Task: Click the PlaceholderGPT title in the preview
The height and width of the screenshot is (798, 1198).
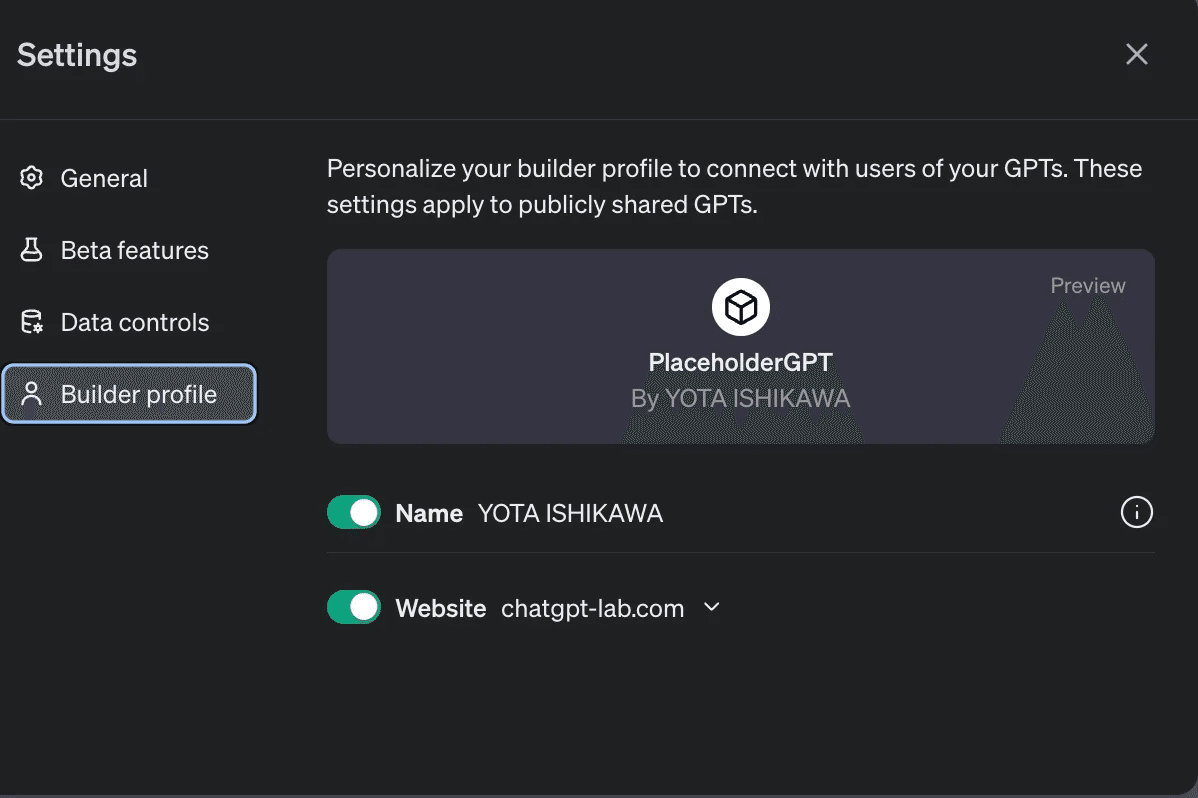Action: pyautogui.click(x=740, y=362)
